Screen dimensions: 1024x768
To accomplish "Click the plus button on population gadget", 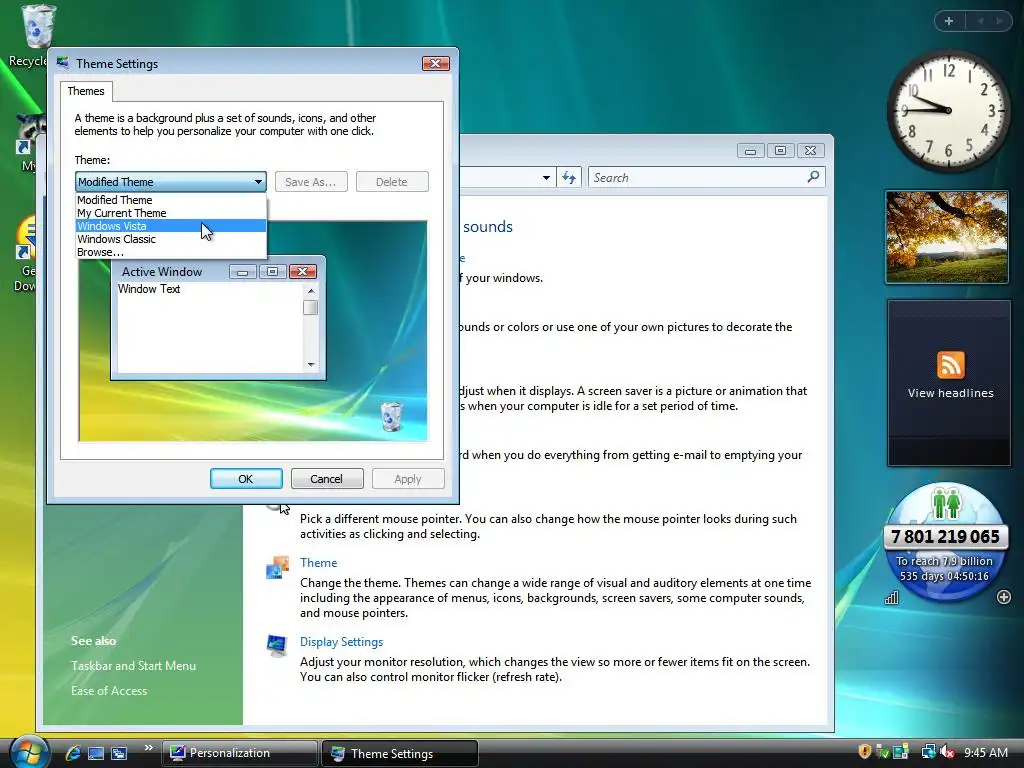I will [x=1004, y=597].
